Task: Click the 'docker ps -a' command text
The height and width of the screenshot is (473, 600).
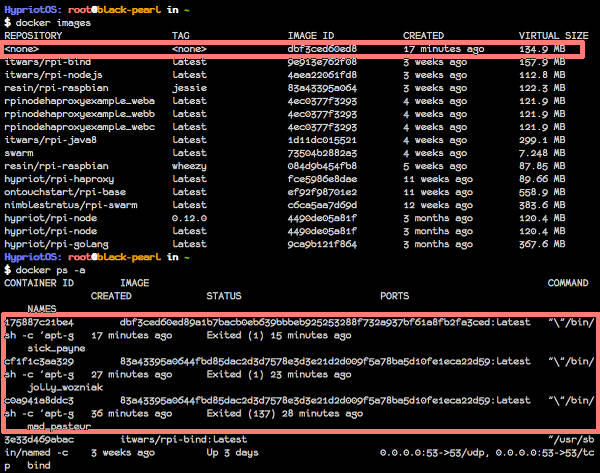Action: coord(51,270)
